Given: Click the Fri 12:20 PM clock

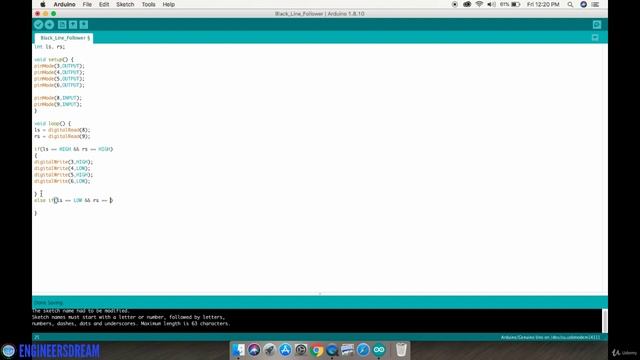Looking at the screenshot, I should [543, 4].
